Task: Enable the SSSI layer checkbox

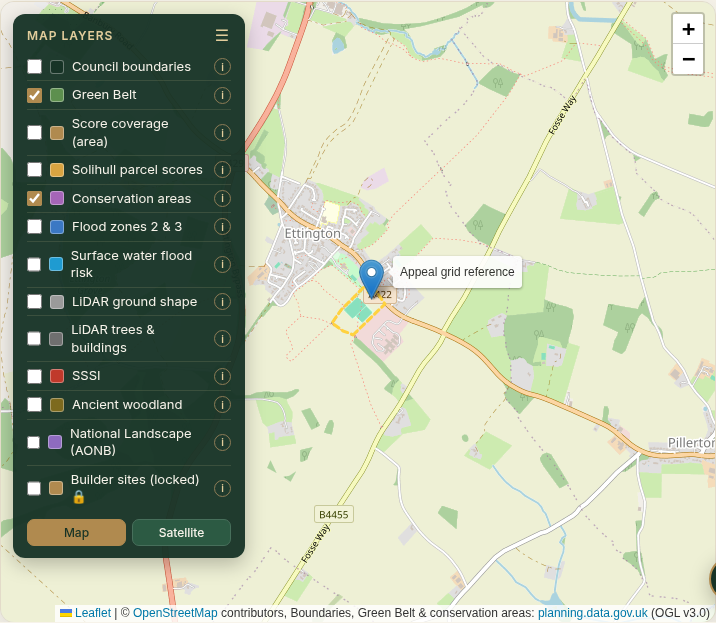Action: 34,376
